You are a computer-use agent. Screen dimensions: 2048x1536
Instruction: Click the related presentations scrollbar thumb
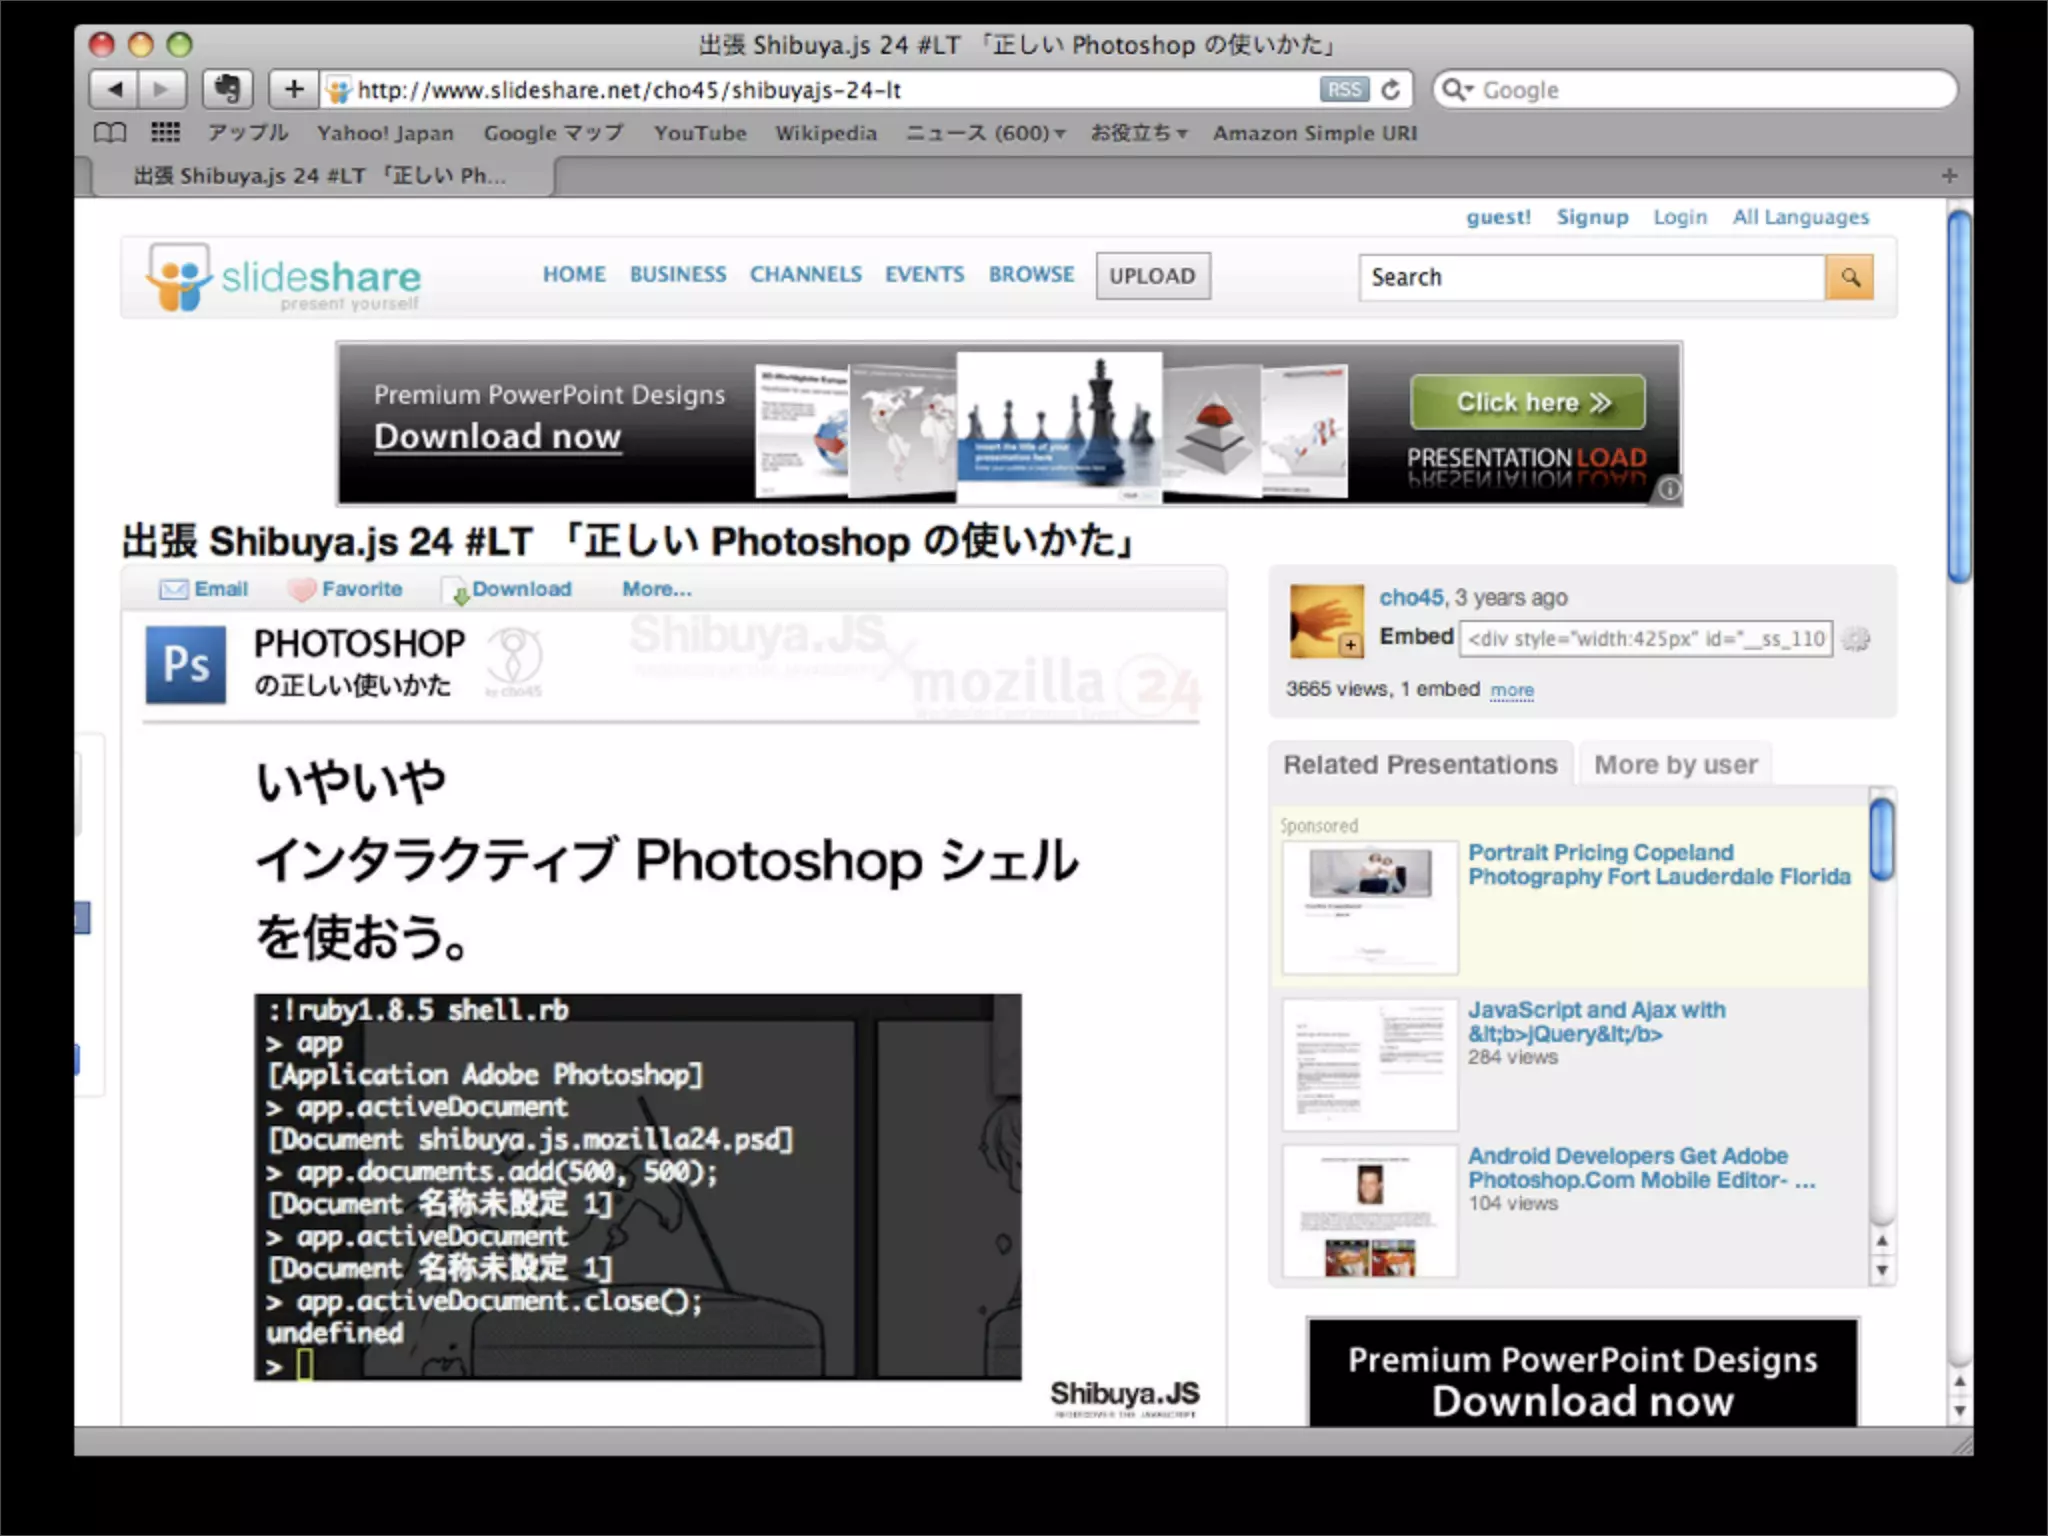click(1882, 840)
